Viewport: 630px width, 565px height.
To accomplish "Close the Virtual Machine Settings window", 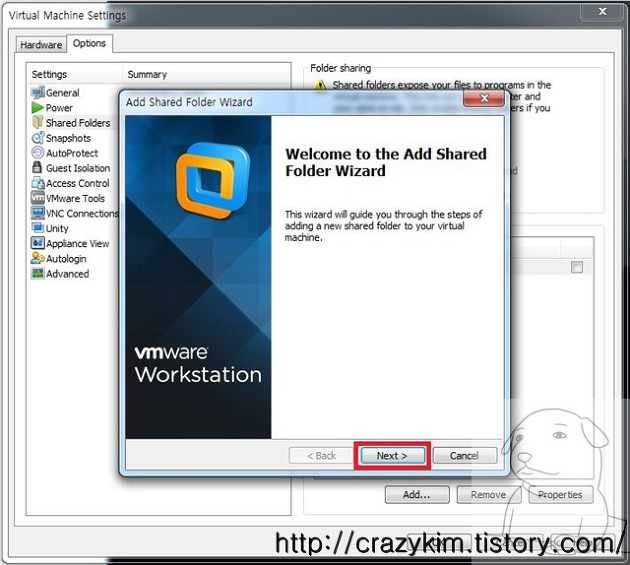I will (602, 12).
